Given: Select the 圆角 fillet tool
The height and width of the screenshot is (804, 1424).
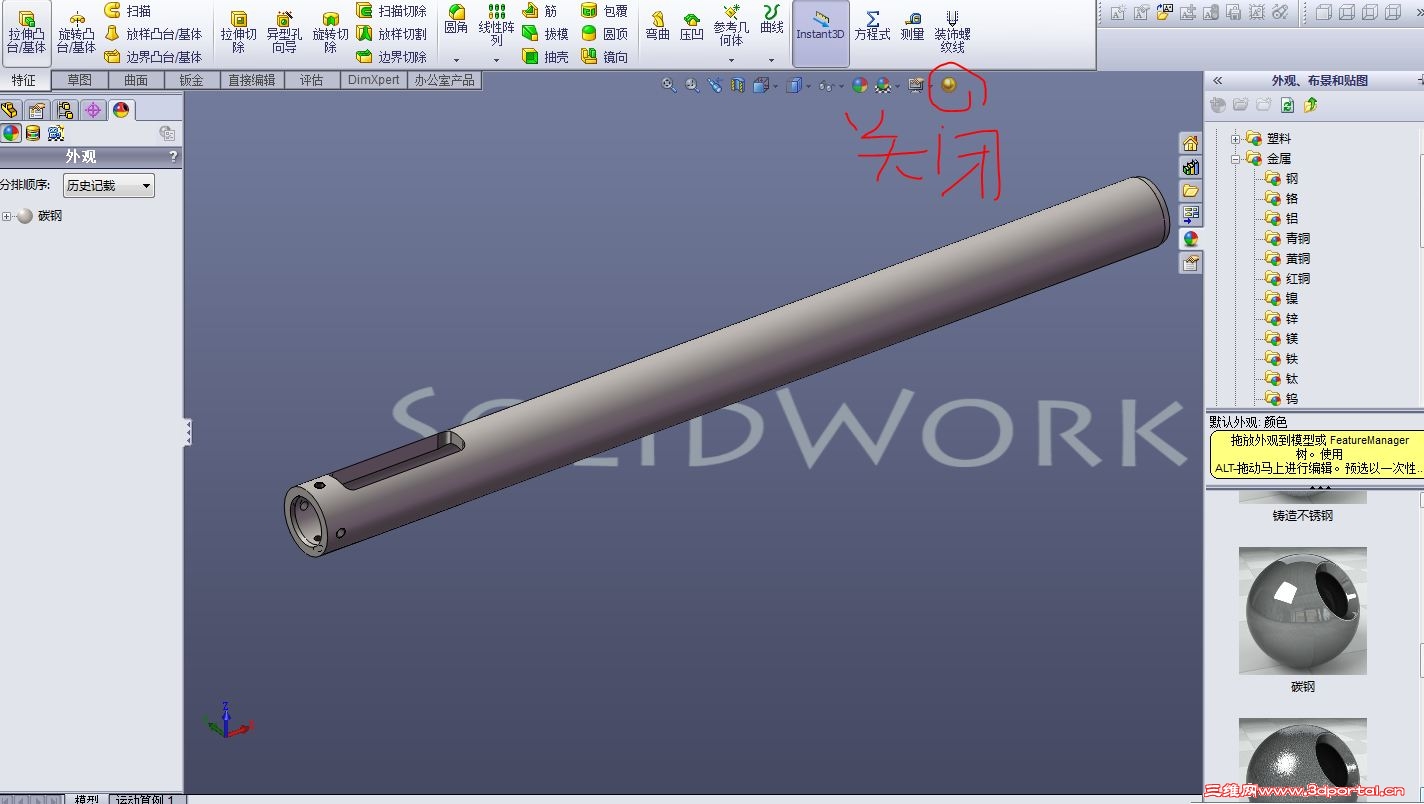Looking at the screenshot, I should (456, 20).
